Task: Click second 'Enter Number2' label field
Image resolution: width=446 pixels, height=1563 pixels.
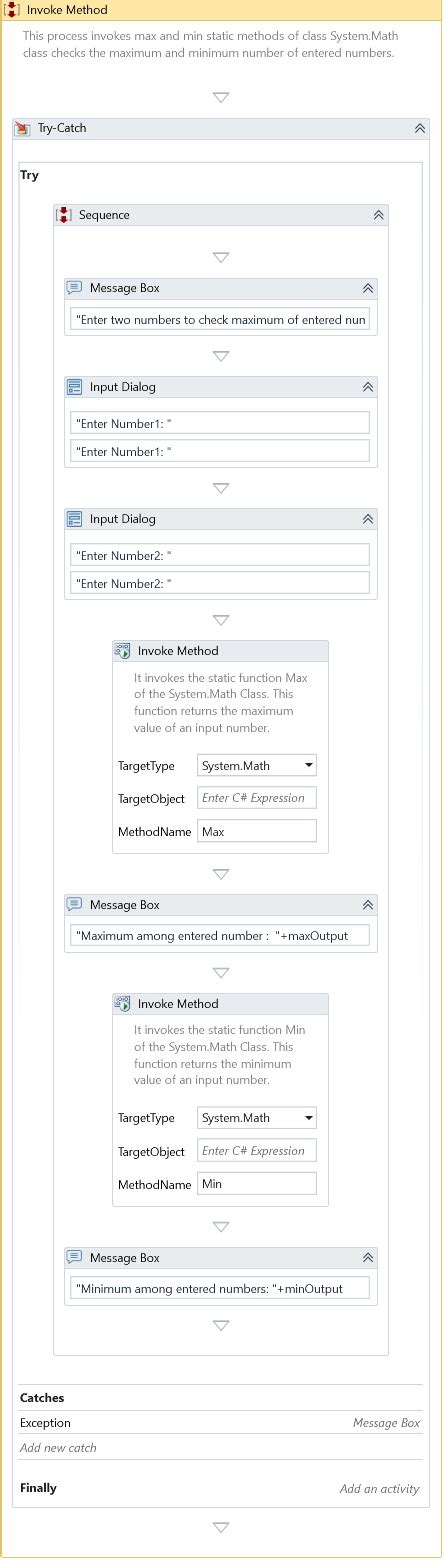Action: pyautogui.click(x=220, y=583)
